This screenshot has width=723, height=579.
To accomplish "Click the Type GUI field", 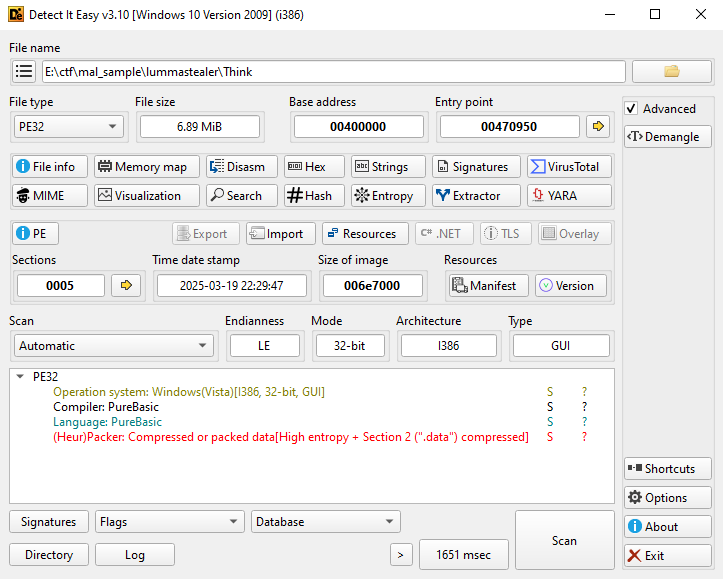I will (561, 345).
